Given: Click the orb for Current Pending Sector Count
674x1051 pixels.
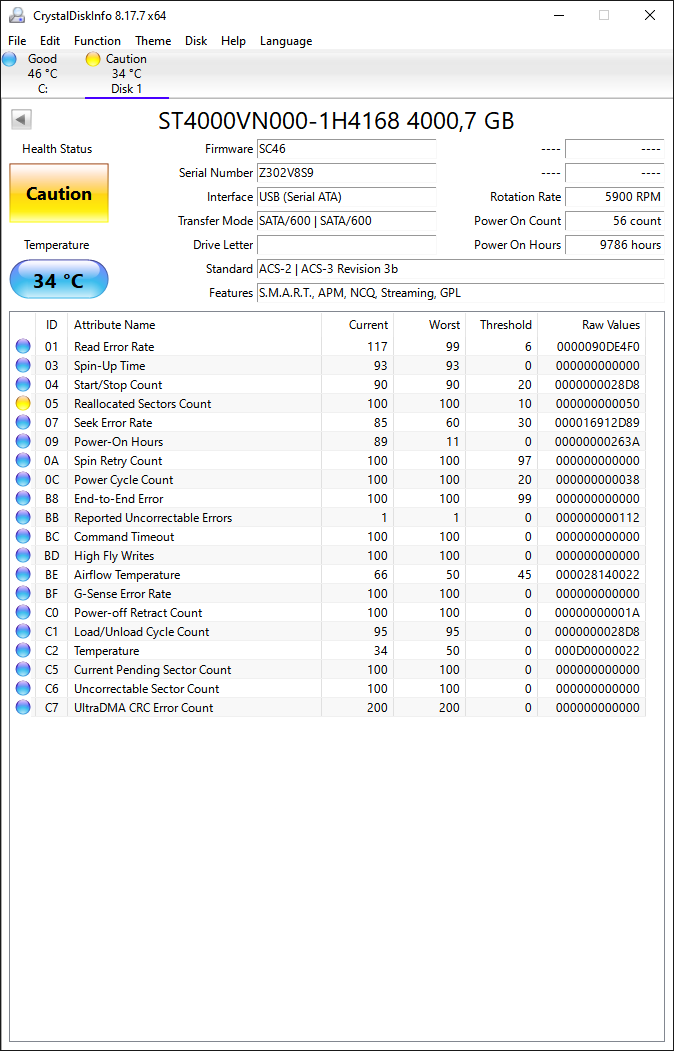Looking at the screenshot, I should [23, 670].
